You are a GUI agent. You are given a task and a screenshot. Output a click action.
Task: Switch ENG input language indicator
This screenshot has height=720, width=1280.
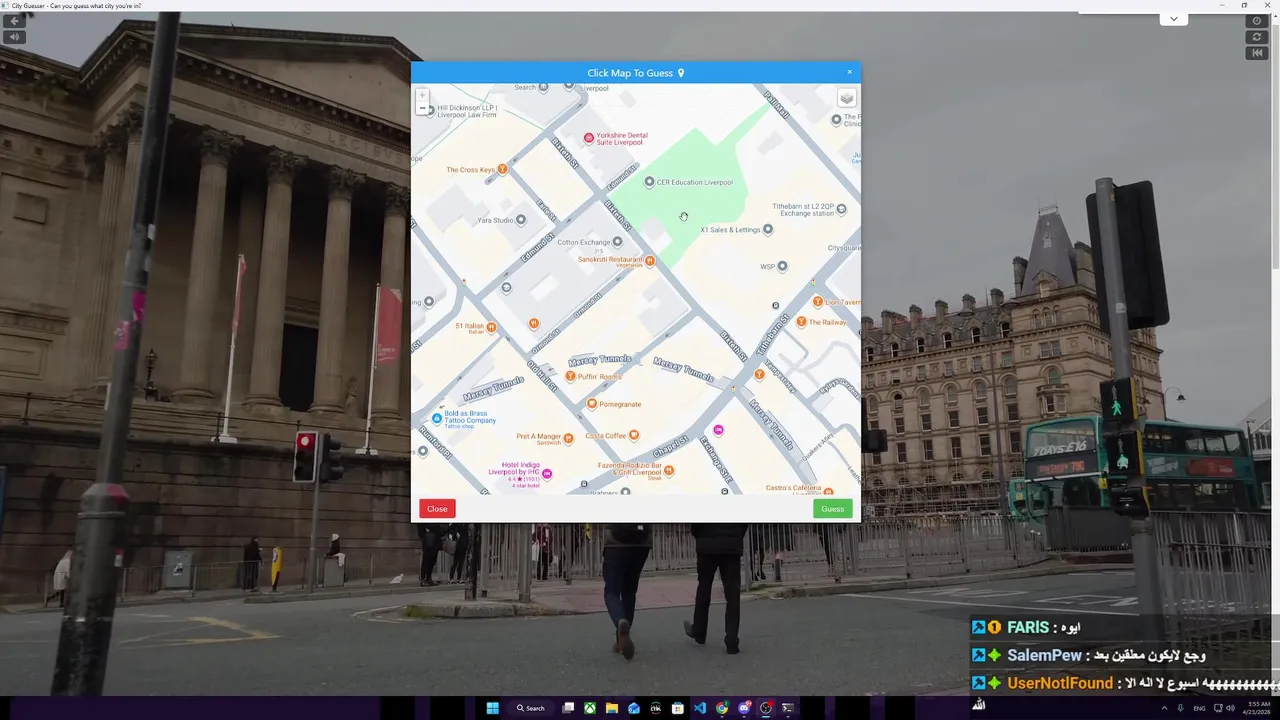coord(1199,708)
